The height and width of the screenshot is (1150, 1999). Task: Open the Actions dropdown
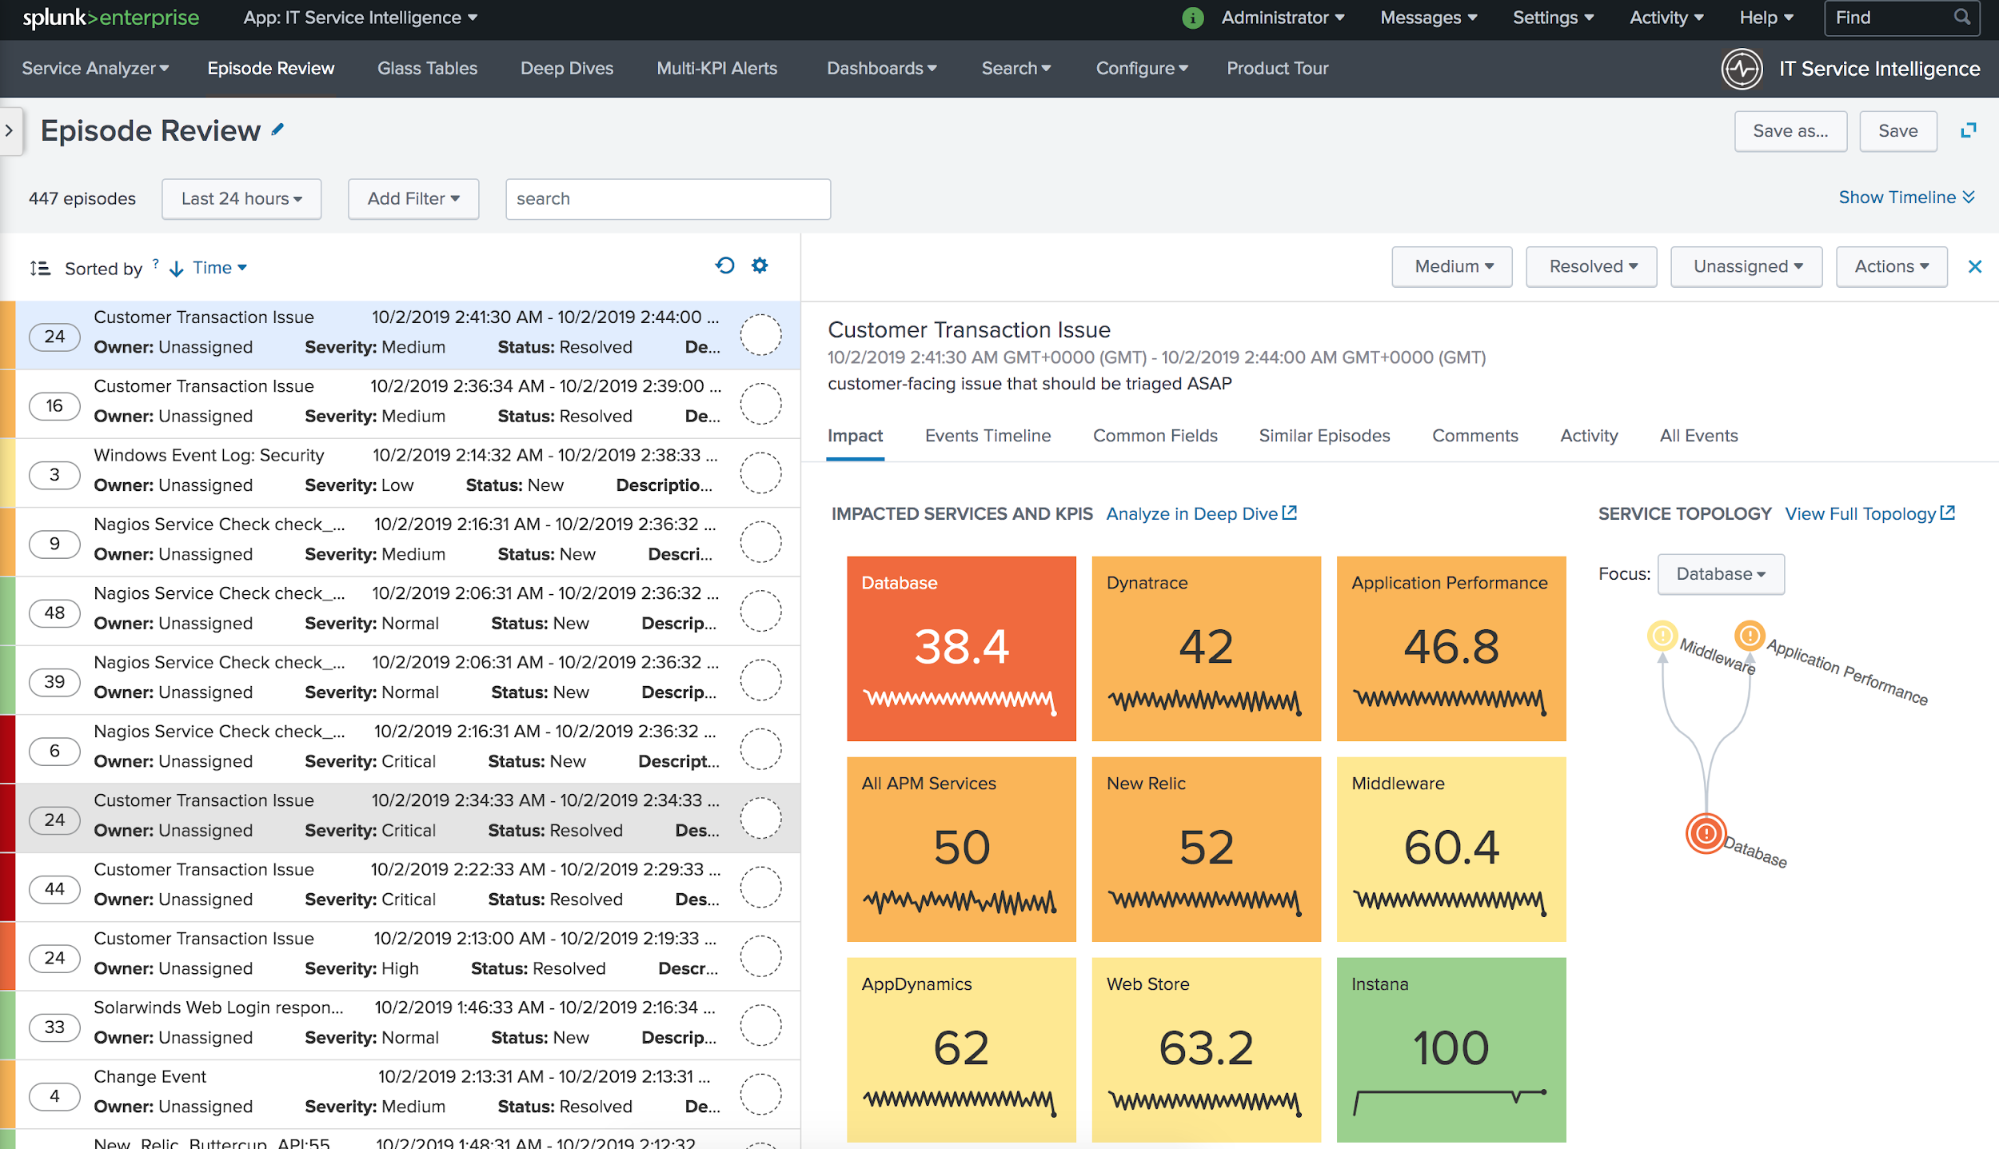pos(1891,267)
